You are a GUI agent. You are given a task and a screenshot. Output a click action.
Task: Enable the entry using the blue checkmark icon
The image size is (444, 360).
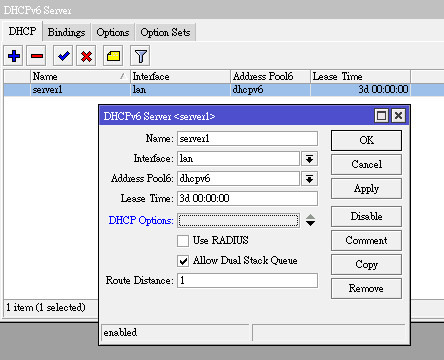[x=63, y=56]
